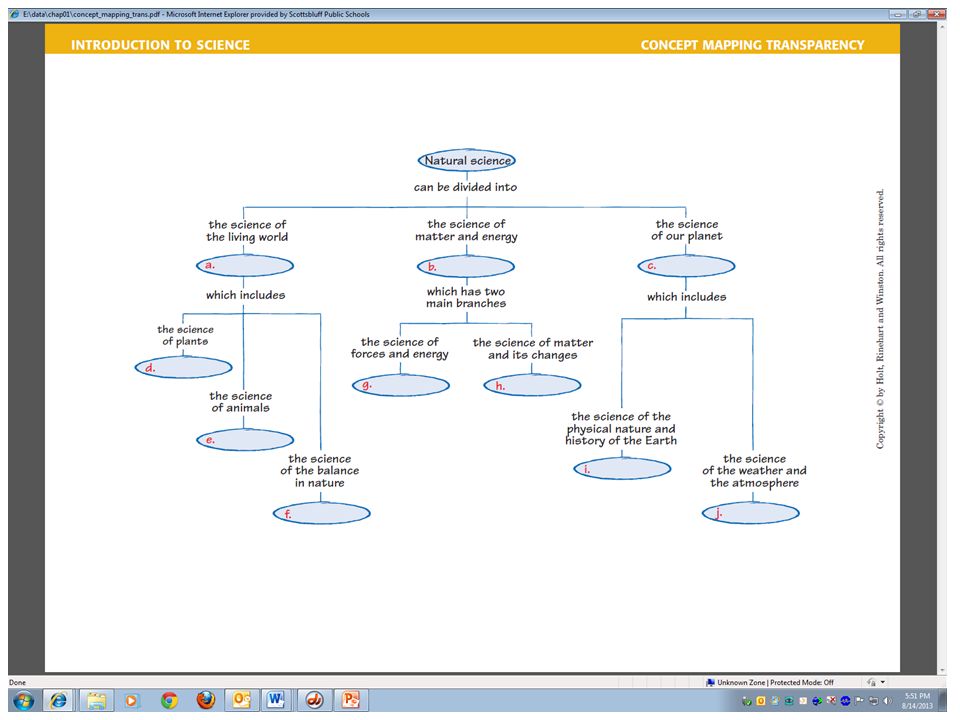Launch Windows Media Player from taskbar

132,700
